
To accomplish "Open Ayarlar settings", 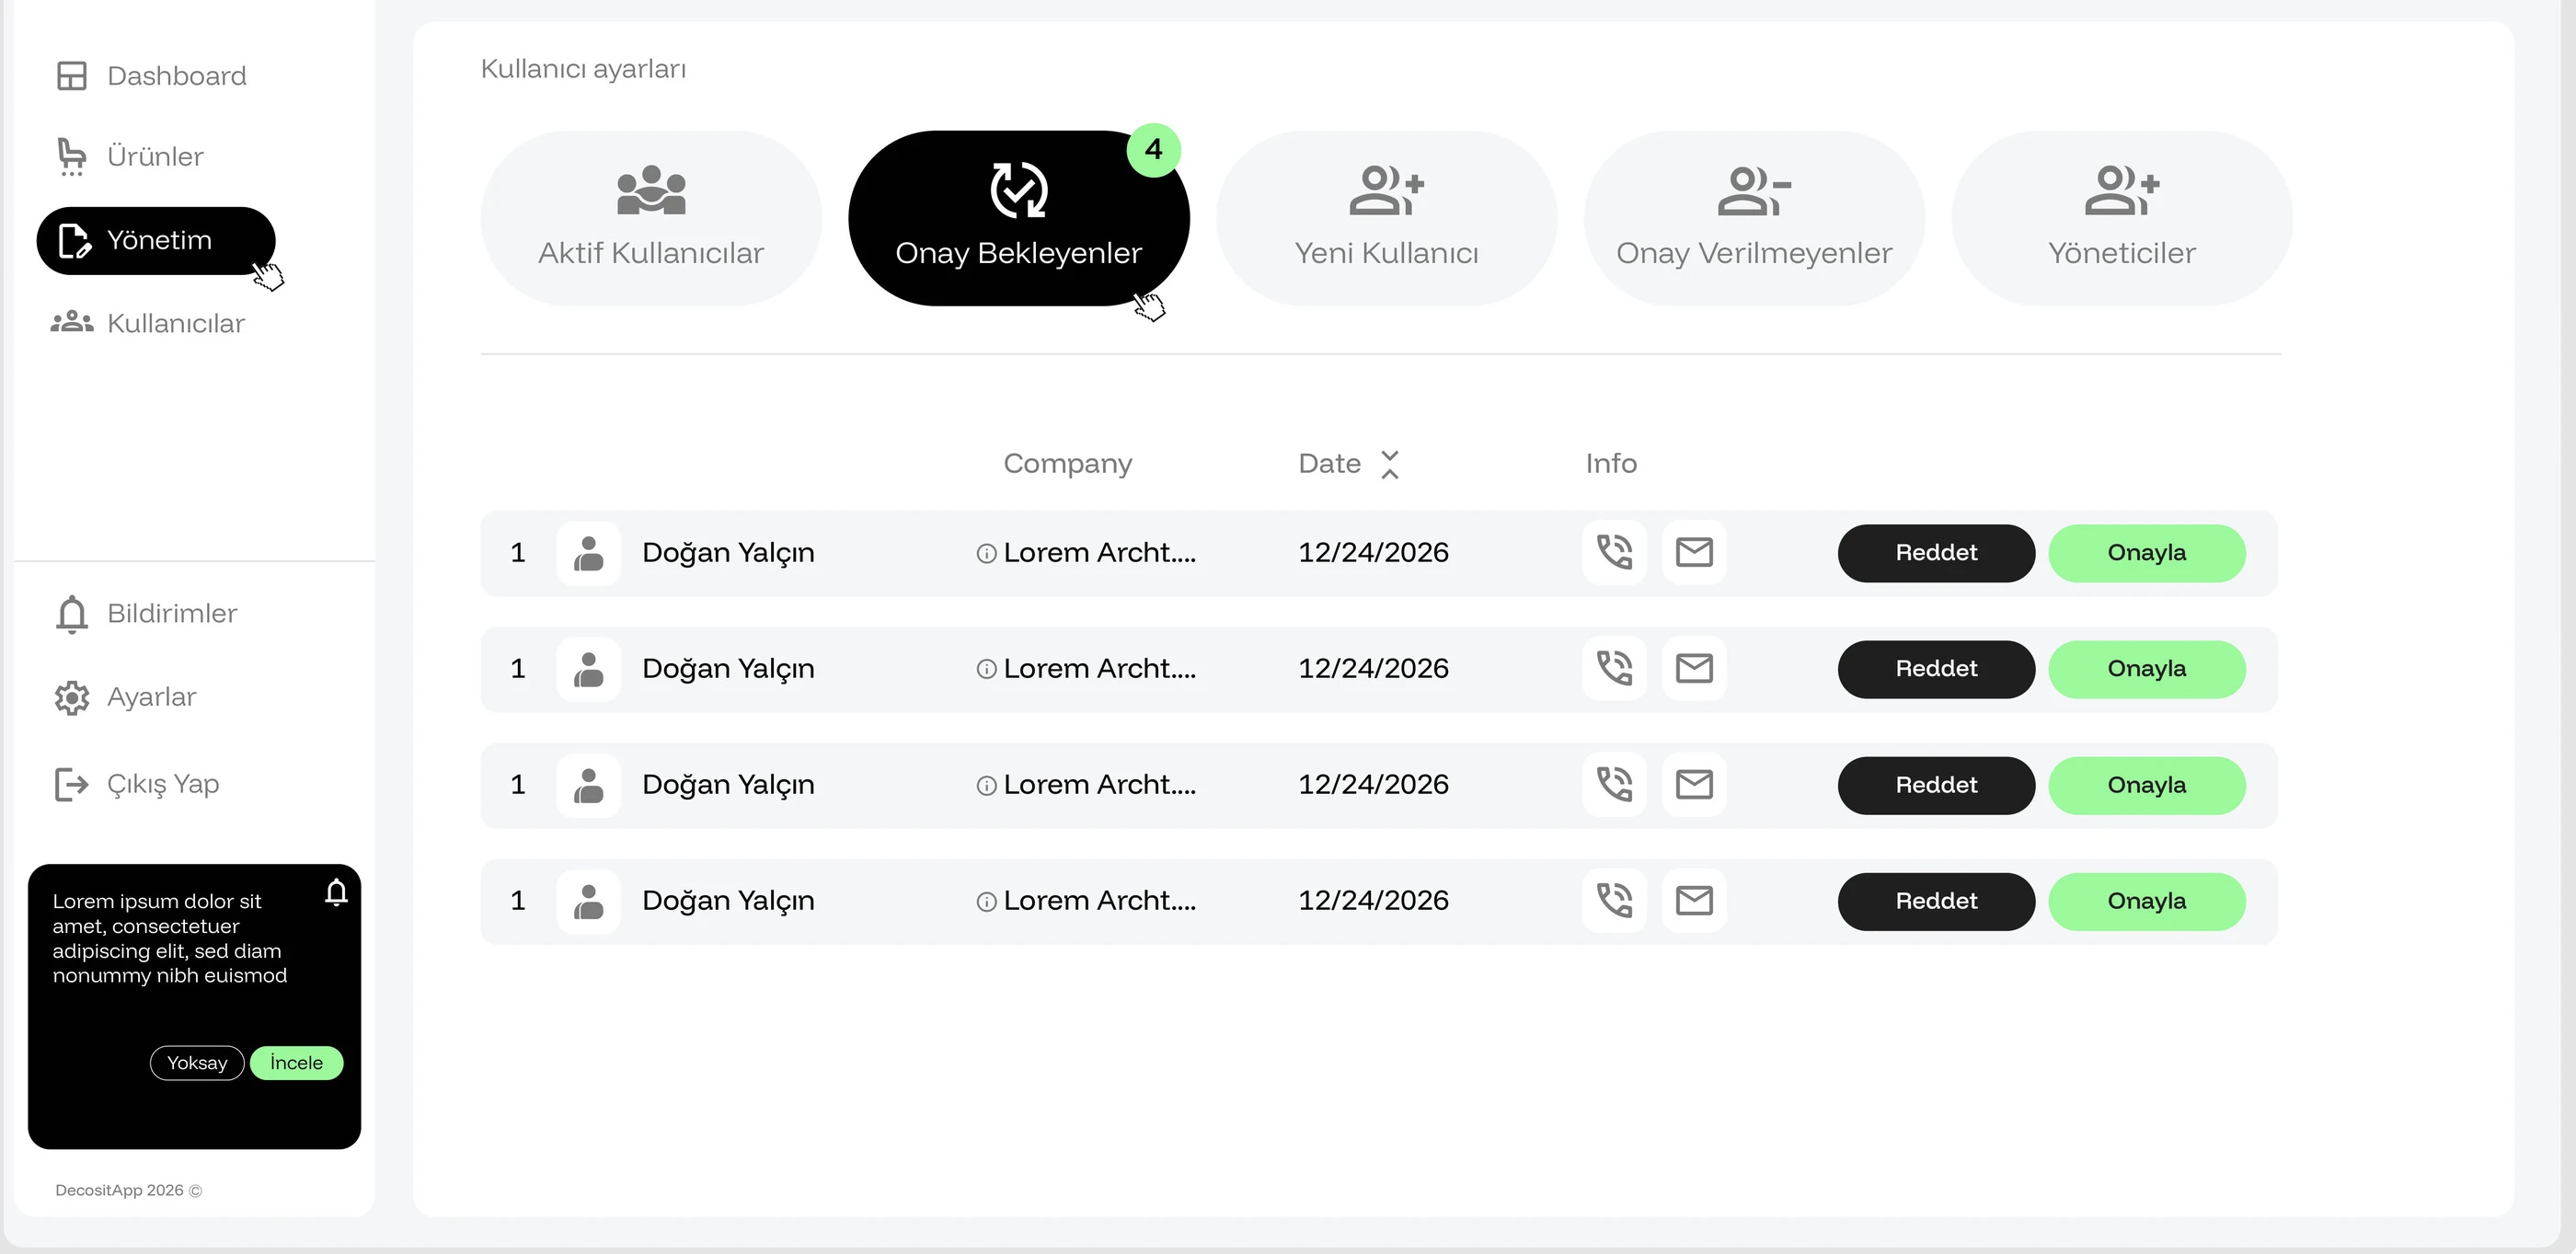I will tap(126, 697).
